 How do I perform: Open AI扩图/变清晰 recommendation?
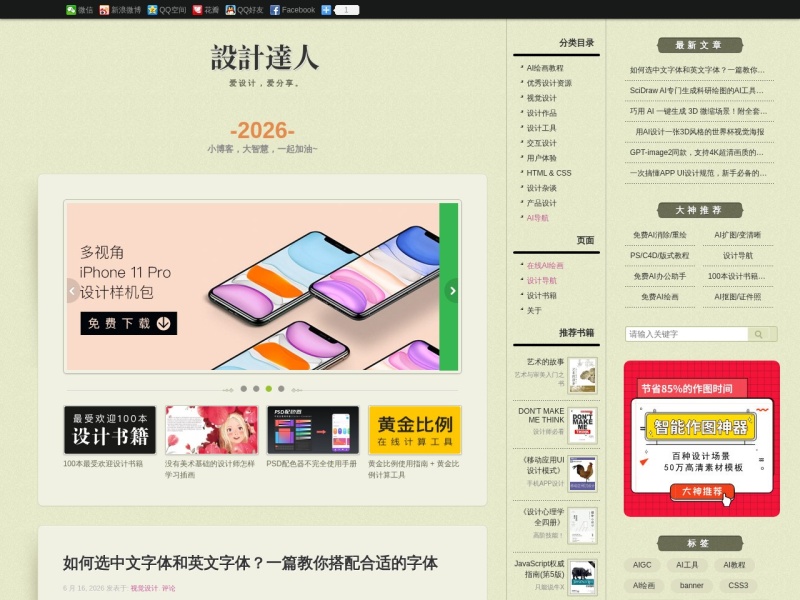click(737, 235)
